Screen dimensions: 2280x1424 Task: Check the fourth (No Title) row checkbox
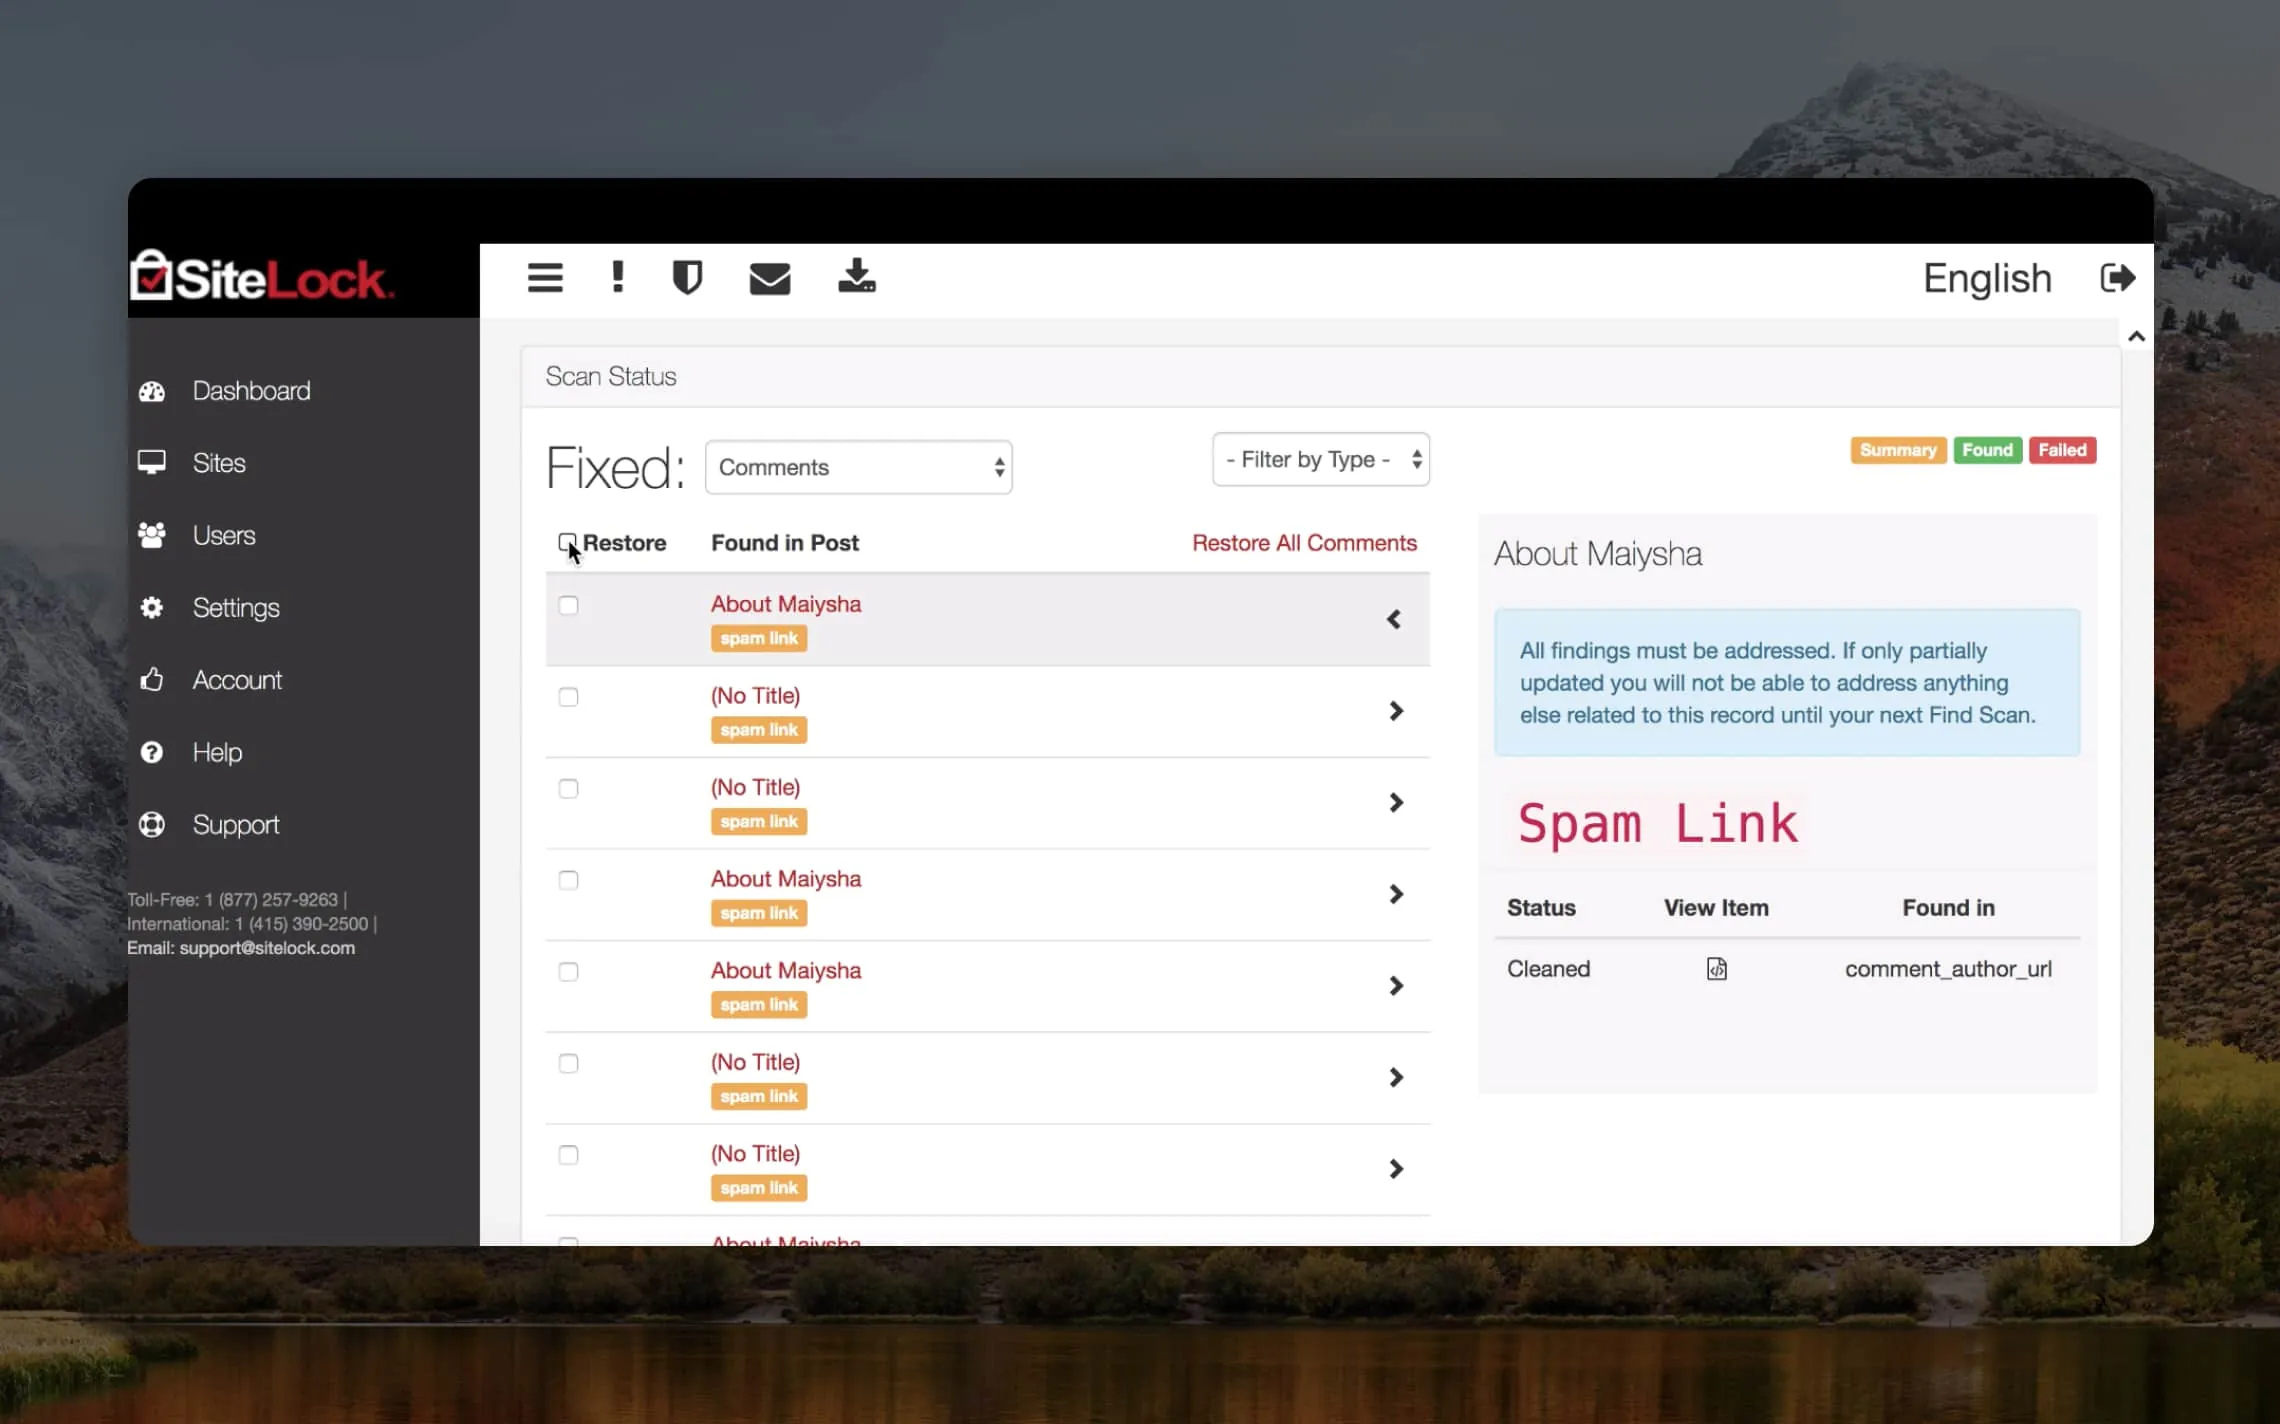(x=568, y=1155)
